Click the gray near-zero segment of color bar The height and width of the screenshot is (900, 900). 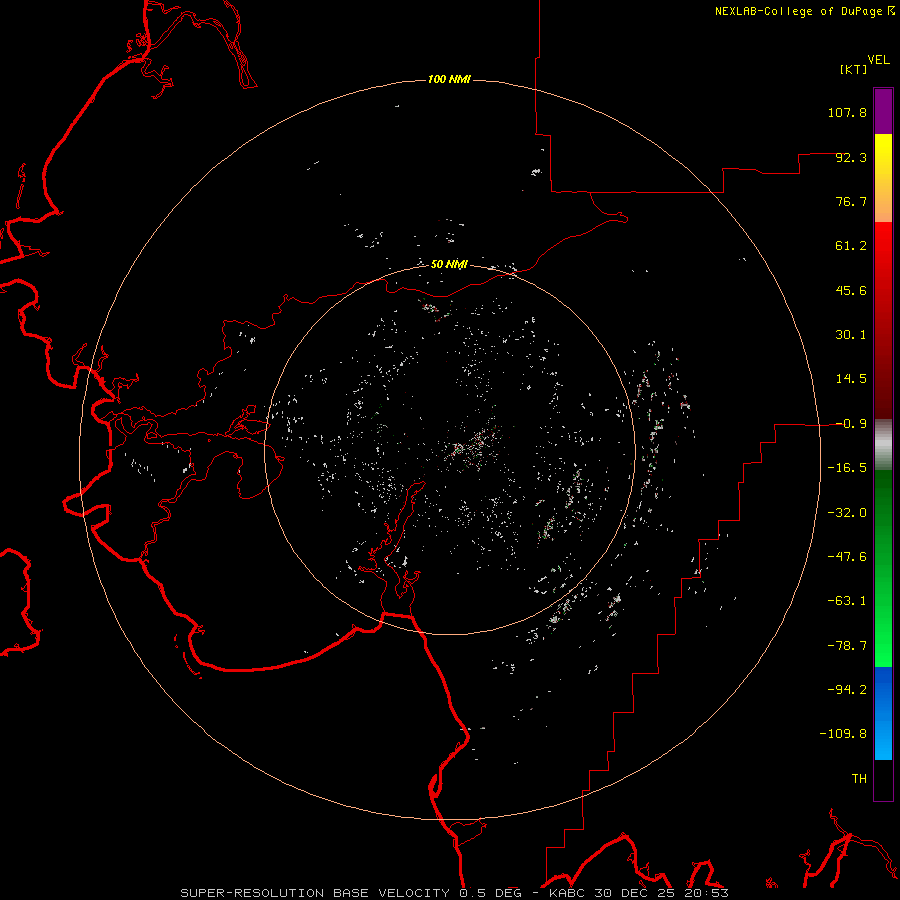tap(883, 444)
